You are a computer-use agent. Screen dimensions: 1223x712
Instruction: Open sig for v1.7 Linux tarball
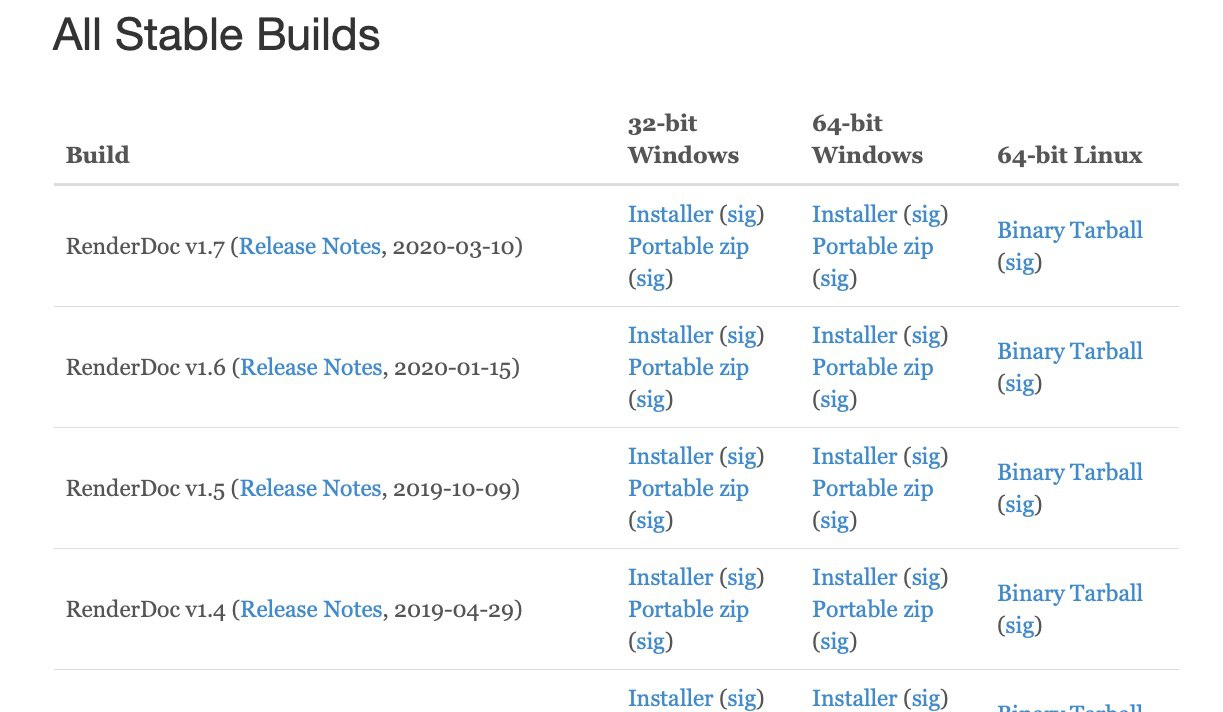(x=1020, y=262)
